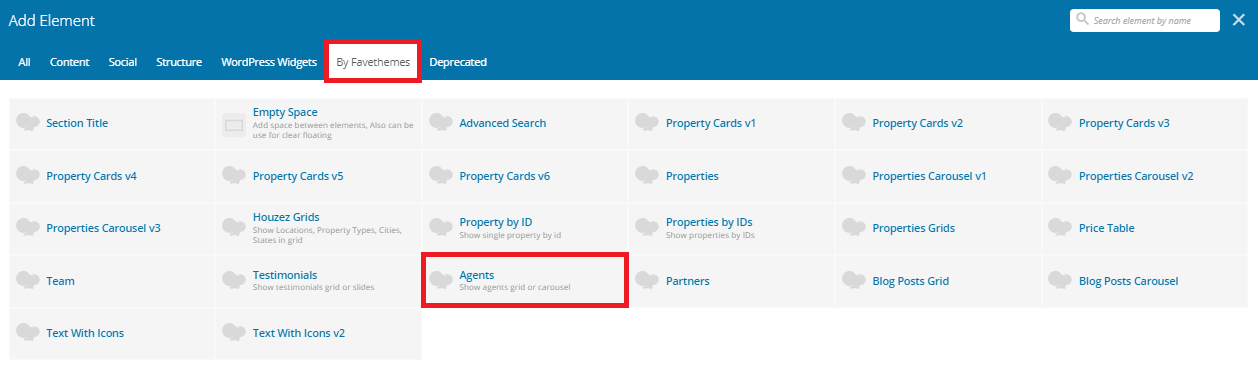Select the Empty Space element icon
1258x367 pixels.
tap(234, 125)
